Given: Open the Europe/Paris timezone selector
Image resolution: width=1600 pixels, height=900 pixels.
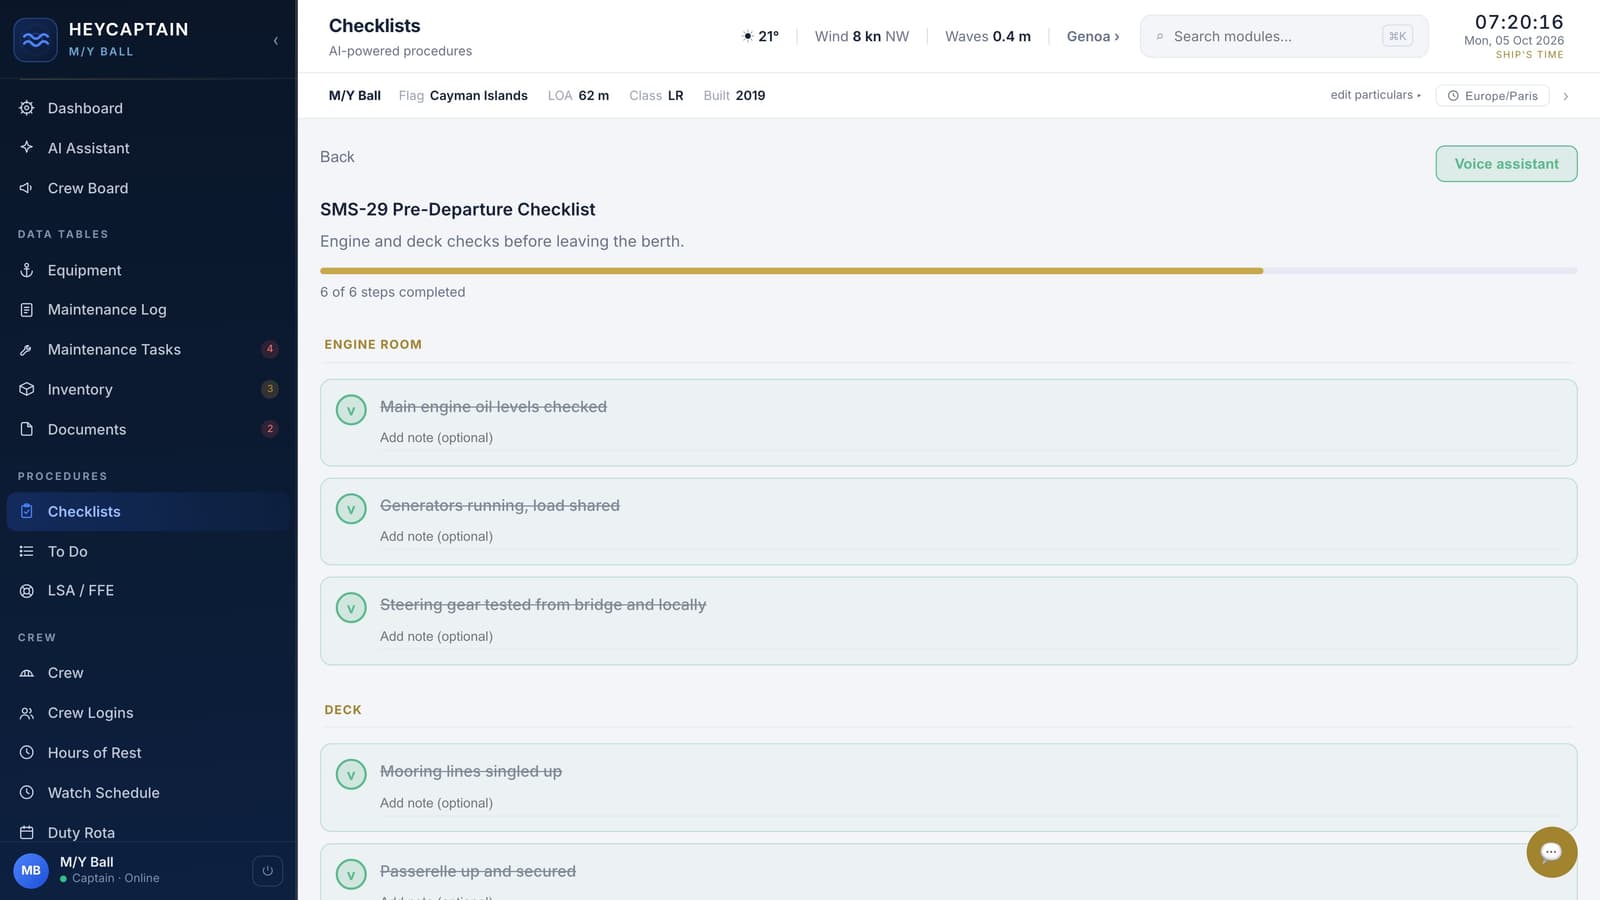Looking at the screenshot, I should point(1492,96).
